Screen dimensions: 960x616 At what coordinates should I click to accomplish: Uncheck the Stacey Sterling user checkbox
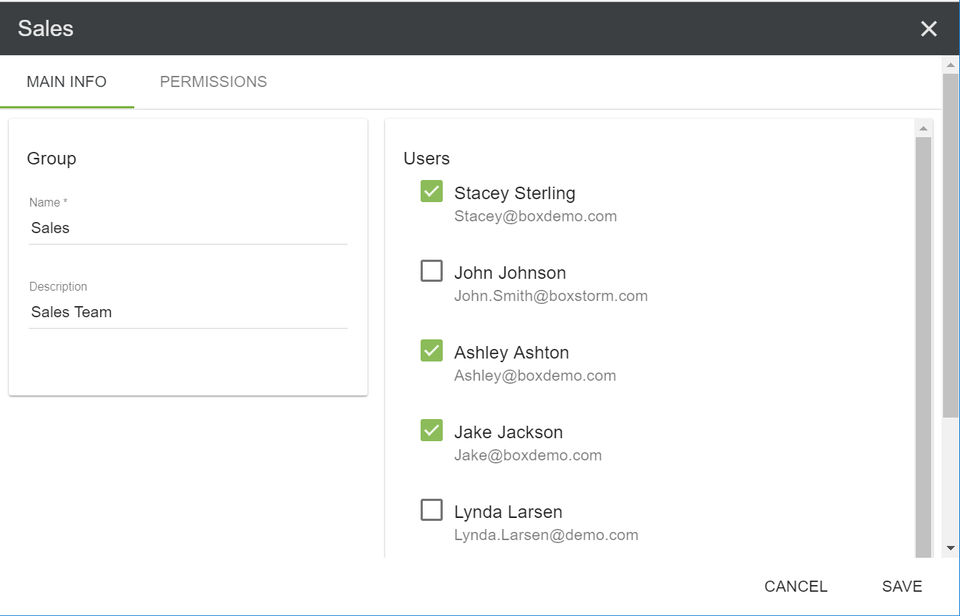431,191
